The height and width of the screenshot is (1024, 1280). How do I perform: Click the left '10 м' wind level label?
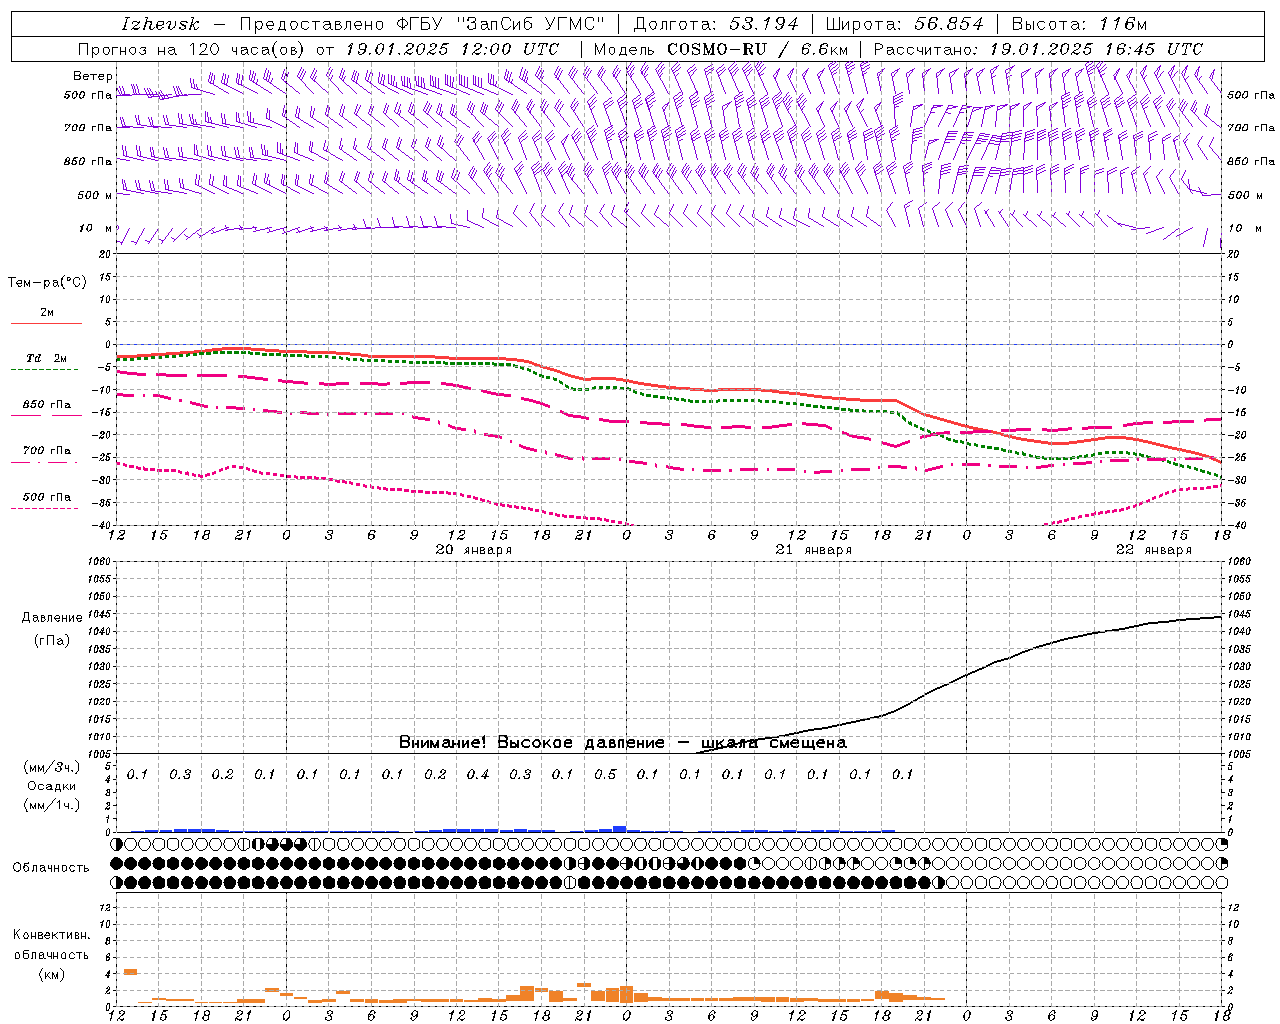point(96,228)
